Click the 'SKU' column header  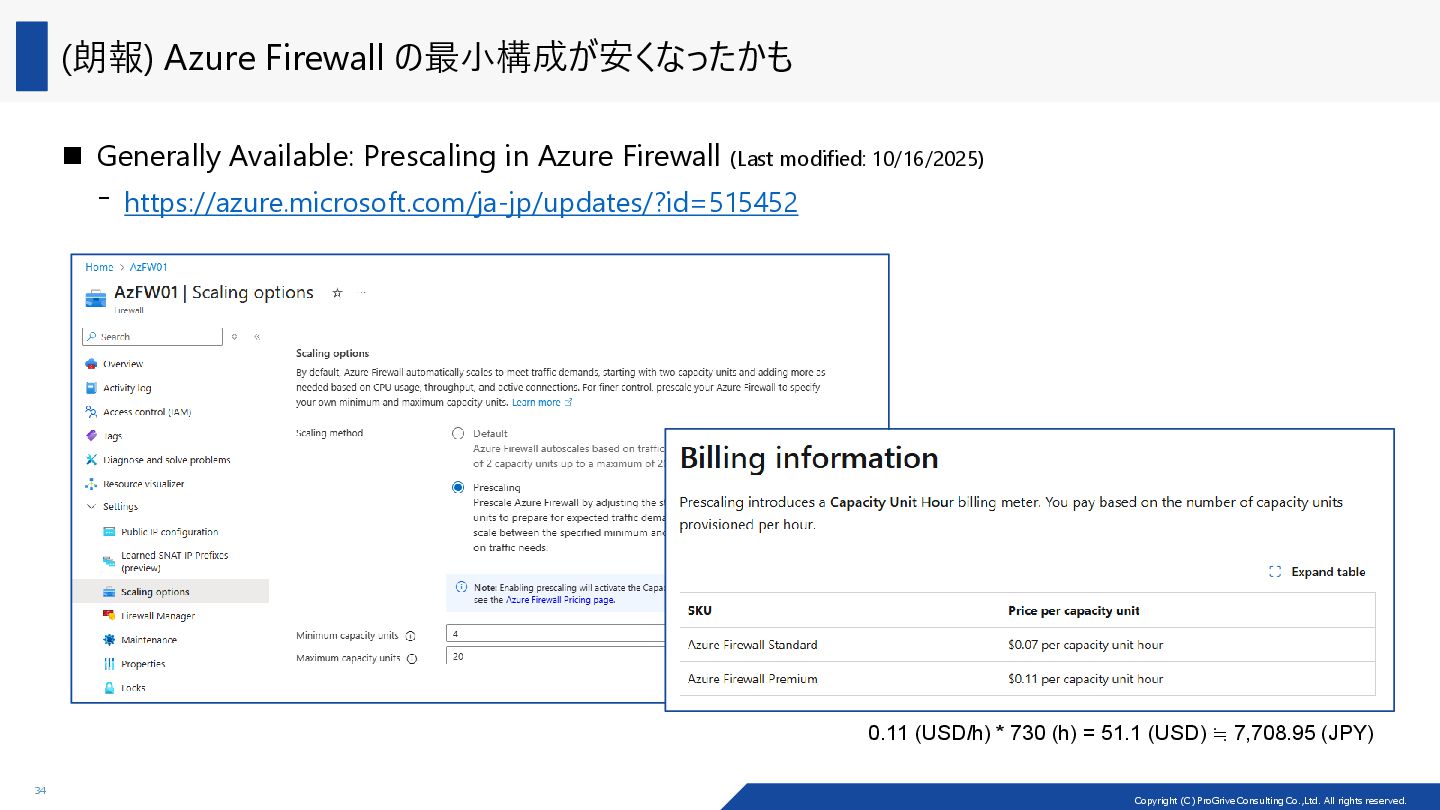click(x=700, y=611)
